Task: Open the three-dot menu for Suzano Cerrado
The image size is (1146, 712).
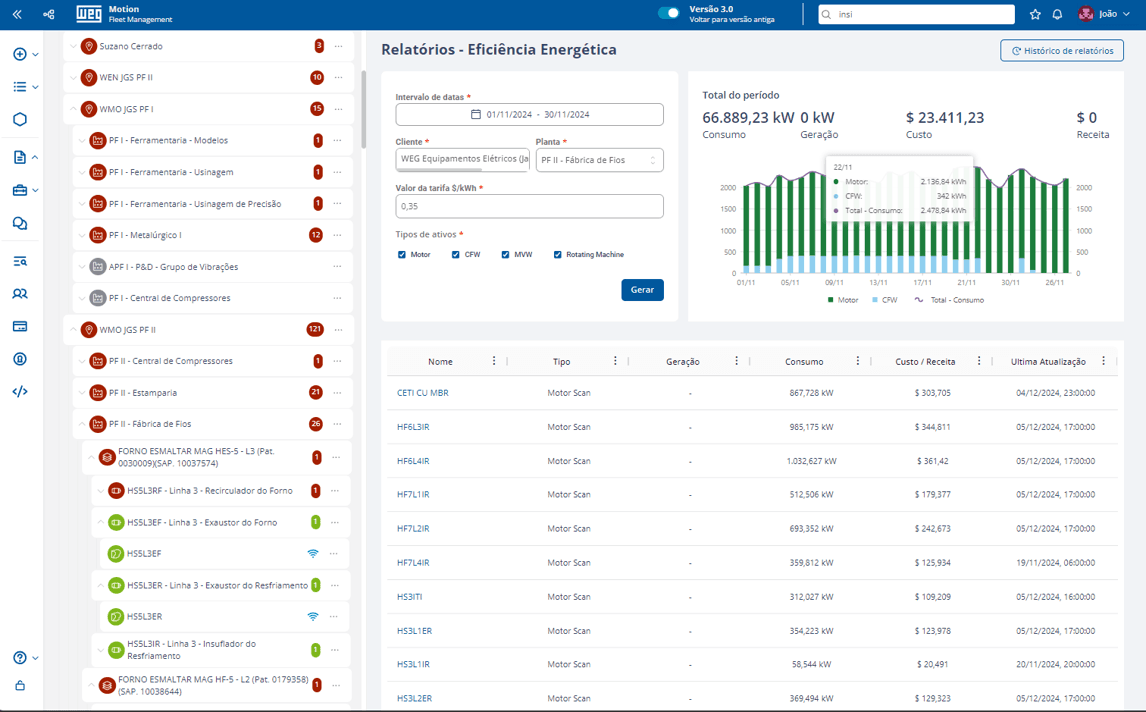Action: [x=338, y=46]
